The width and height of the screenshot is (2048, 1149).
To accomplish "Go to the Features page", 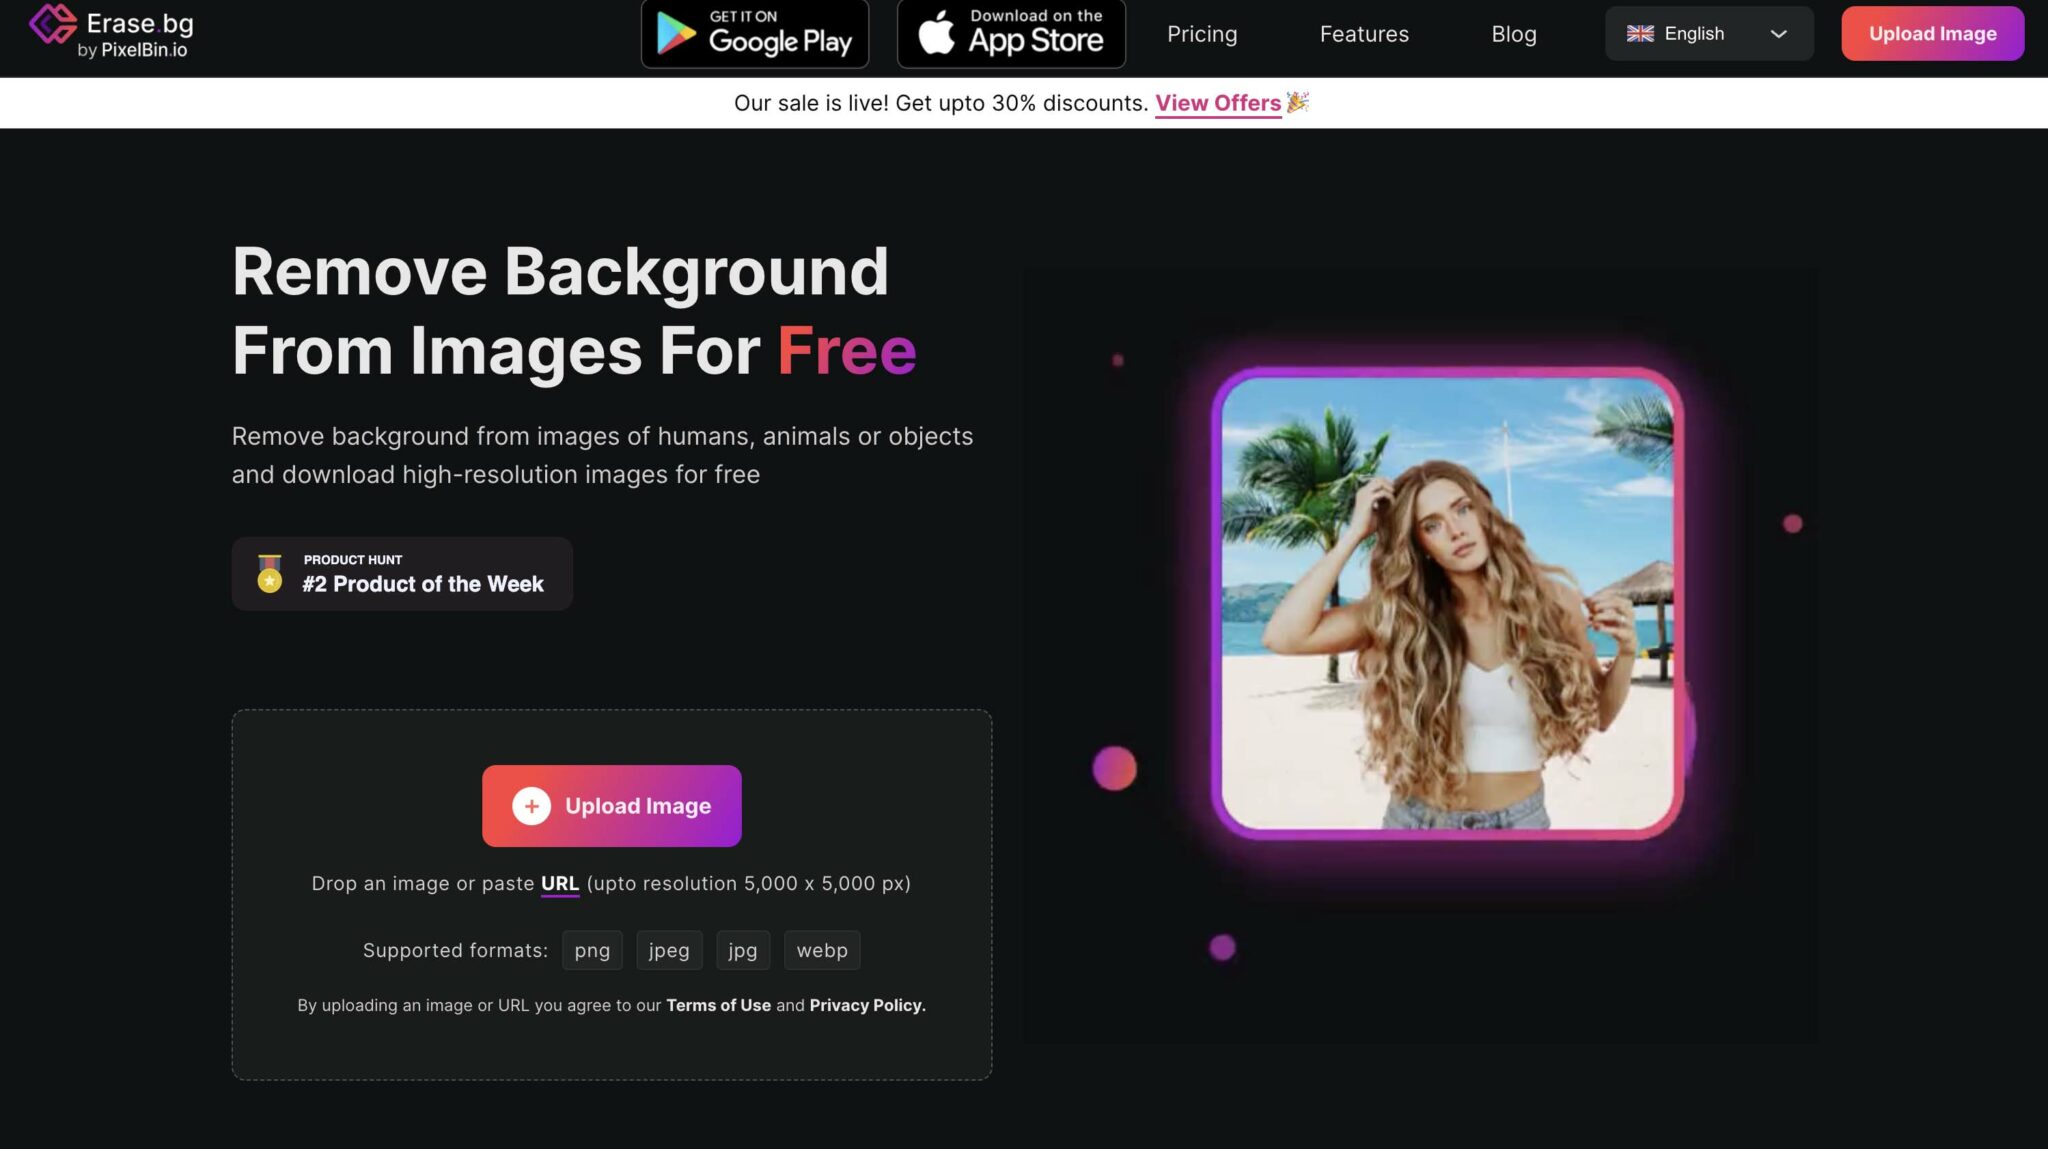I will point(1364,34).
